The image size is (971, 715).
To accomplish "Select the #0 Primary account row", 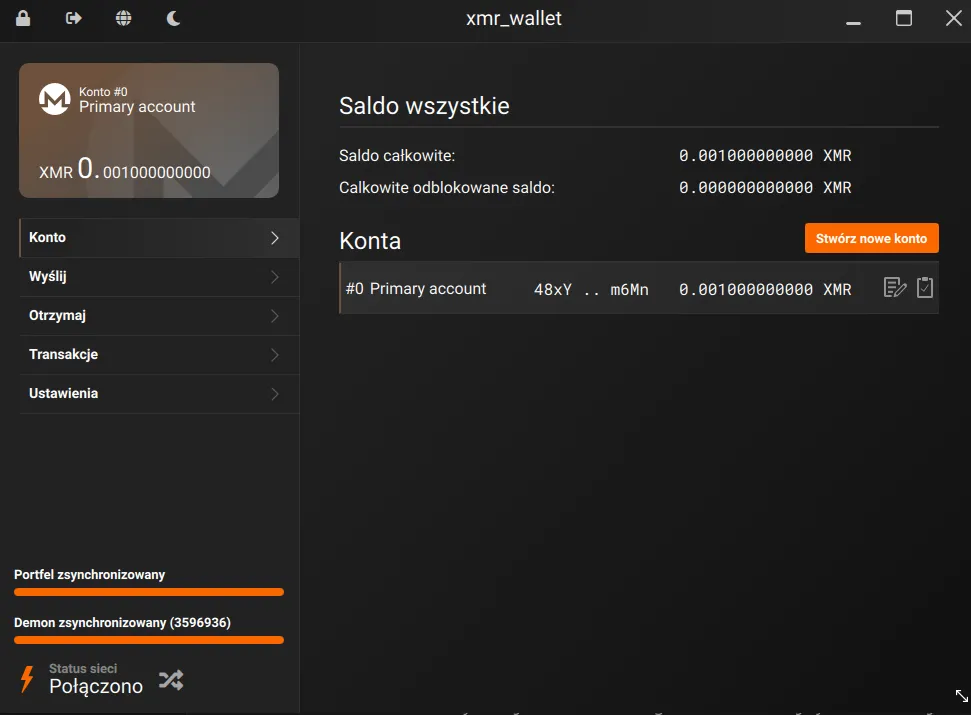I will [639, 288].
